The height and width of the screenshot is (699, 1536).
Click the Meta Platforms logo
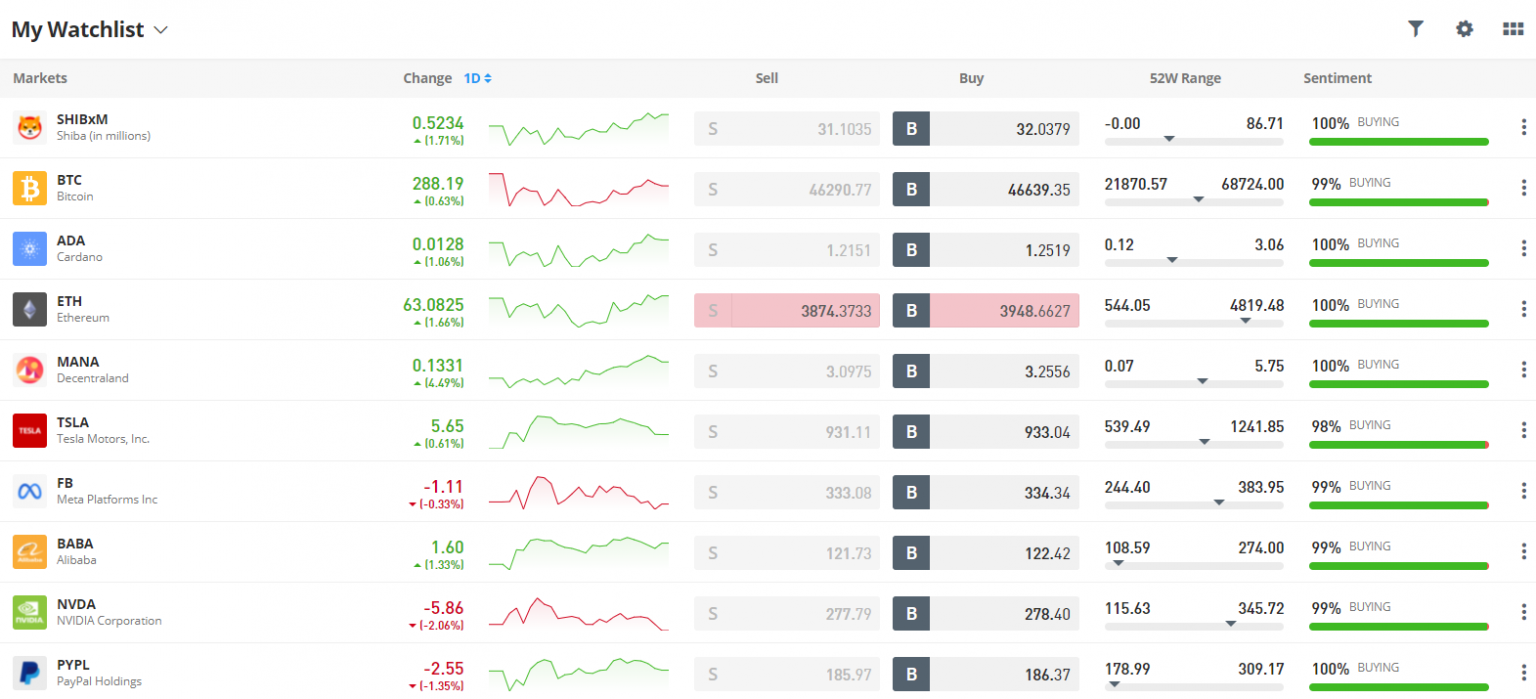(29, 491)
